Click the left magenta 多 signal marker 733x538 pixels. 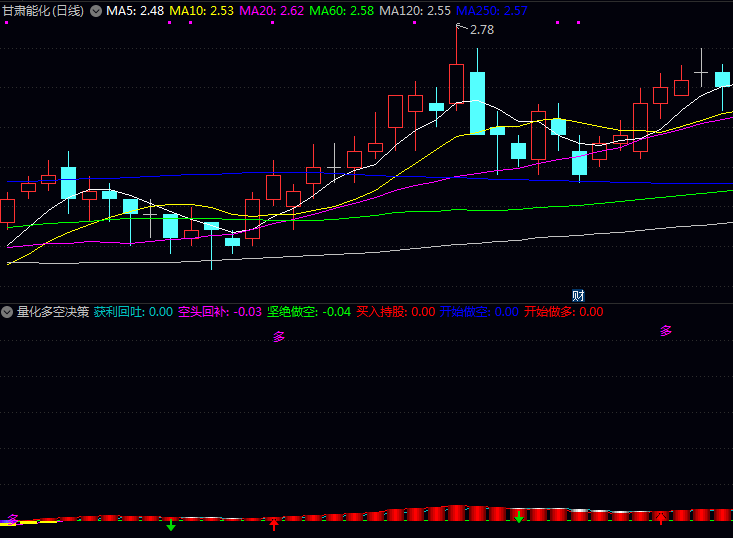click(279, 337)
